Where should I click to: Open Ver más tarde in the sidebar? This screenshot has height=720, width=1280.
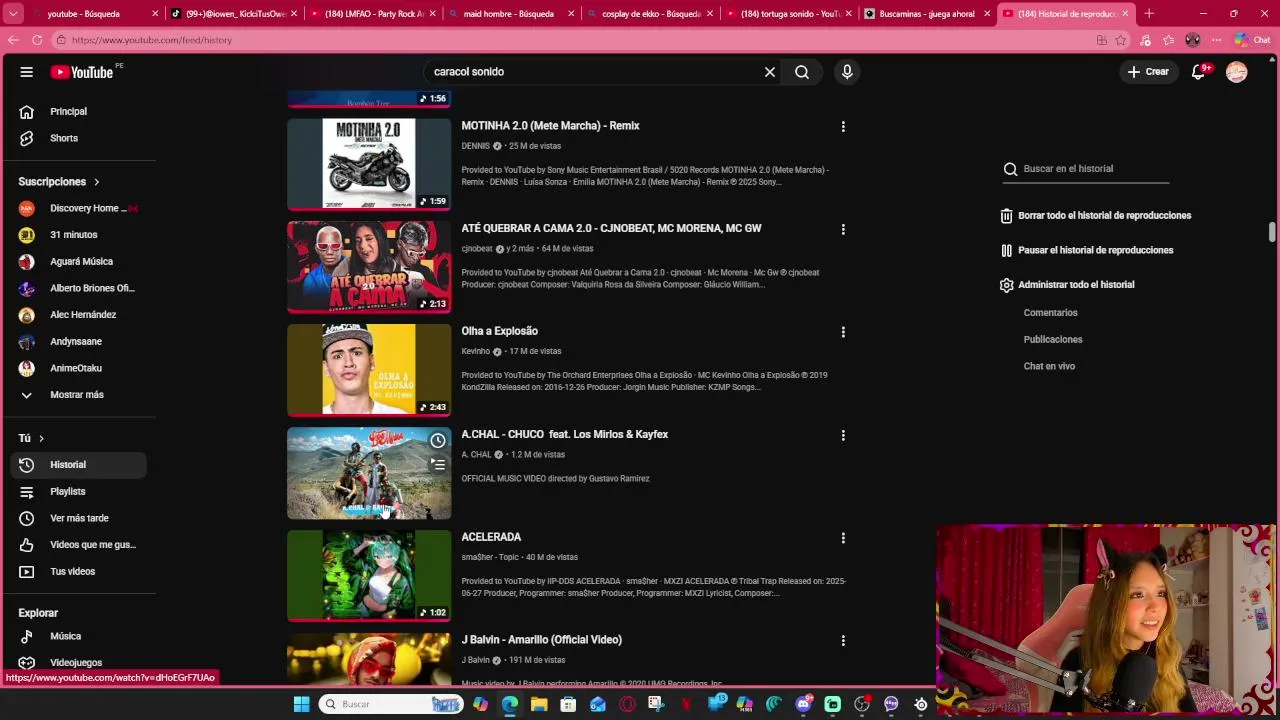[x=77, y=518]
